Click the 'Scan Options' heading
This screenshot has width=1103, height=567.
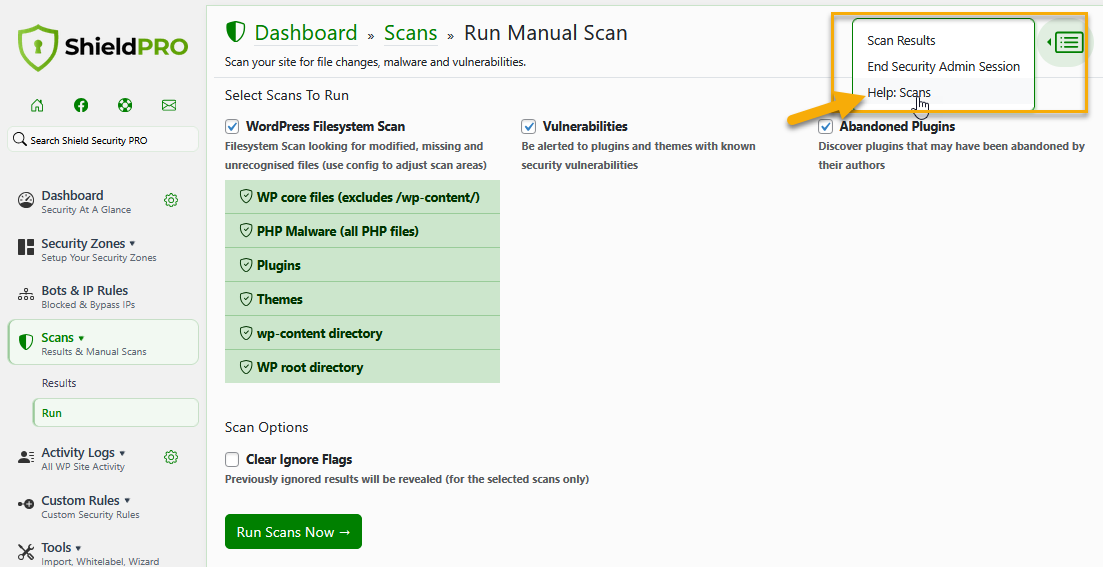tap(267, 428)
